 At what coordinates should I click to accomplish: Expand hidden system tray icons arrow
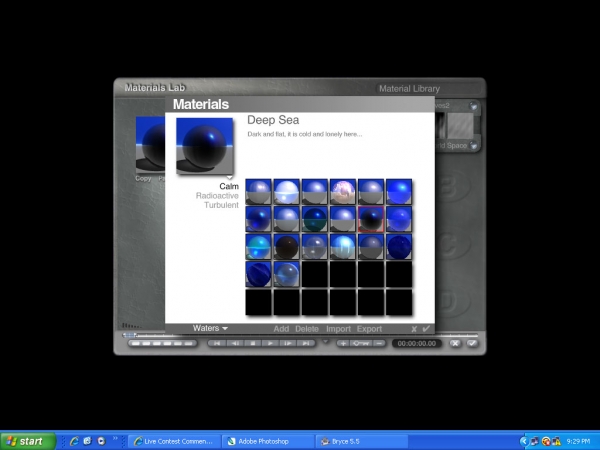524,442
